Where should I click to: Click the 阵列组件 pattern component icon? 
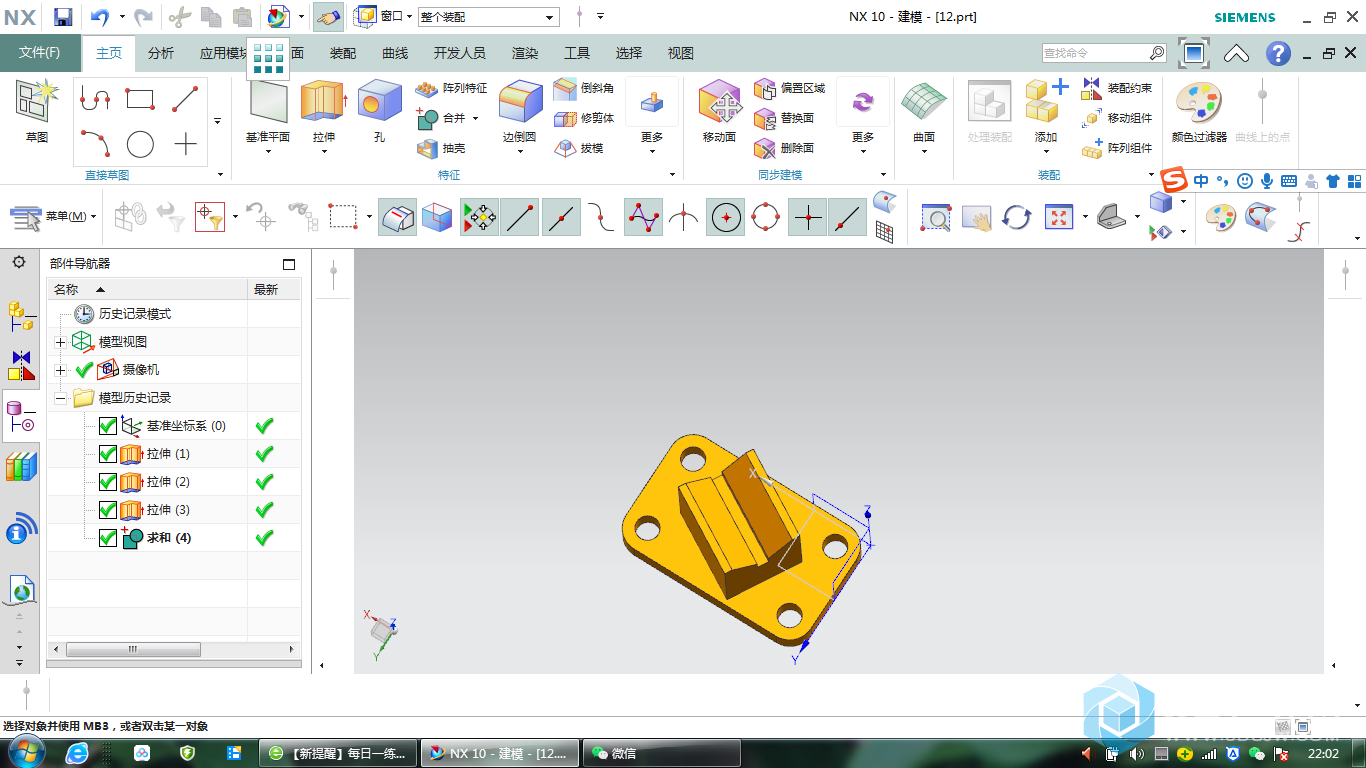pyautogui.click(x=1091, y=149)
